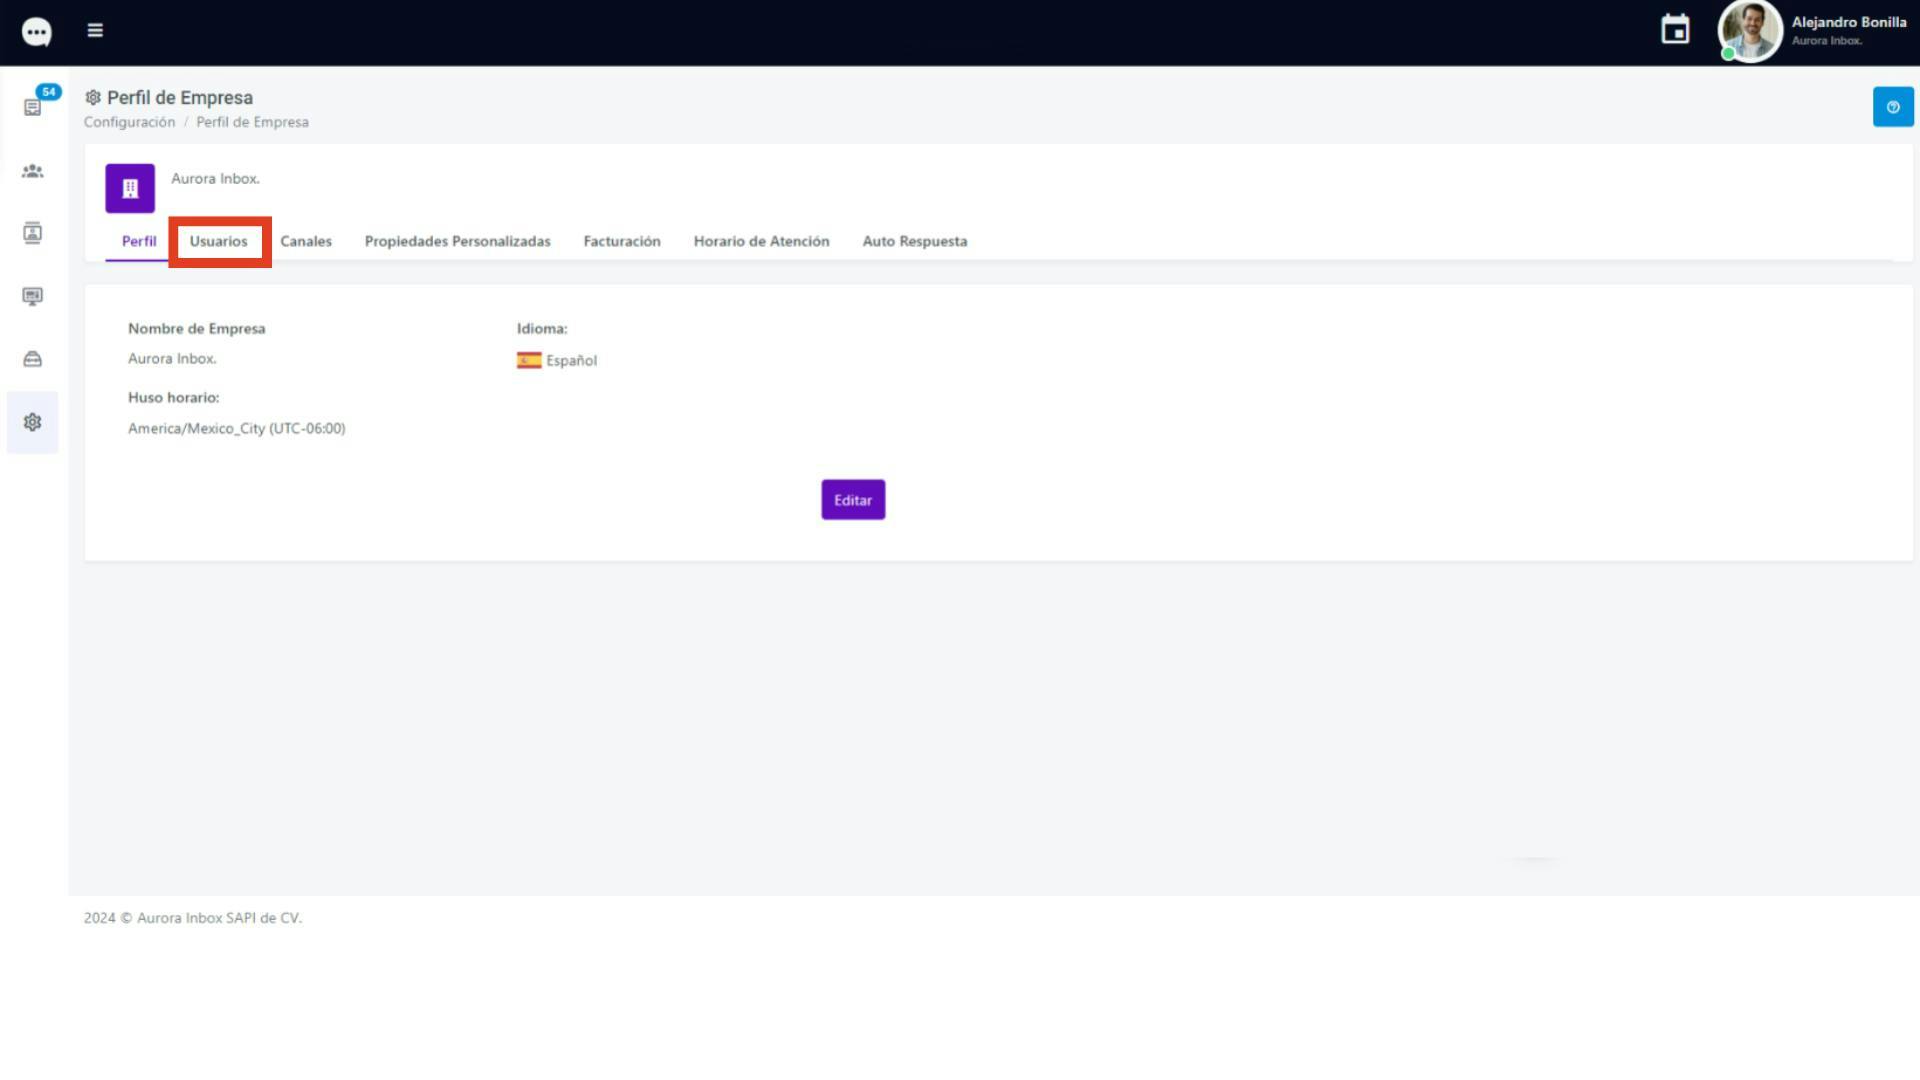Click the Perfil de Empresa page heading
This screenshot has height=1080, width=1920.
tap(180, 97)
